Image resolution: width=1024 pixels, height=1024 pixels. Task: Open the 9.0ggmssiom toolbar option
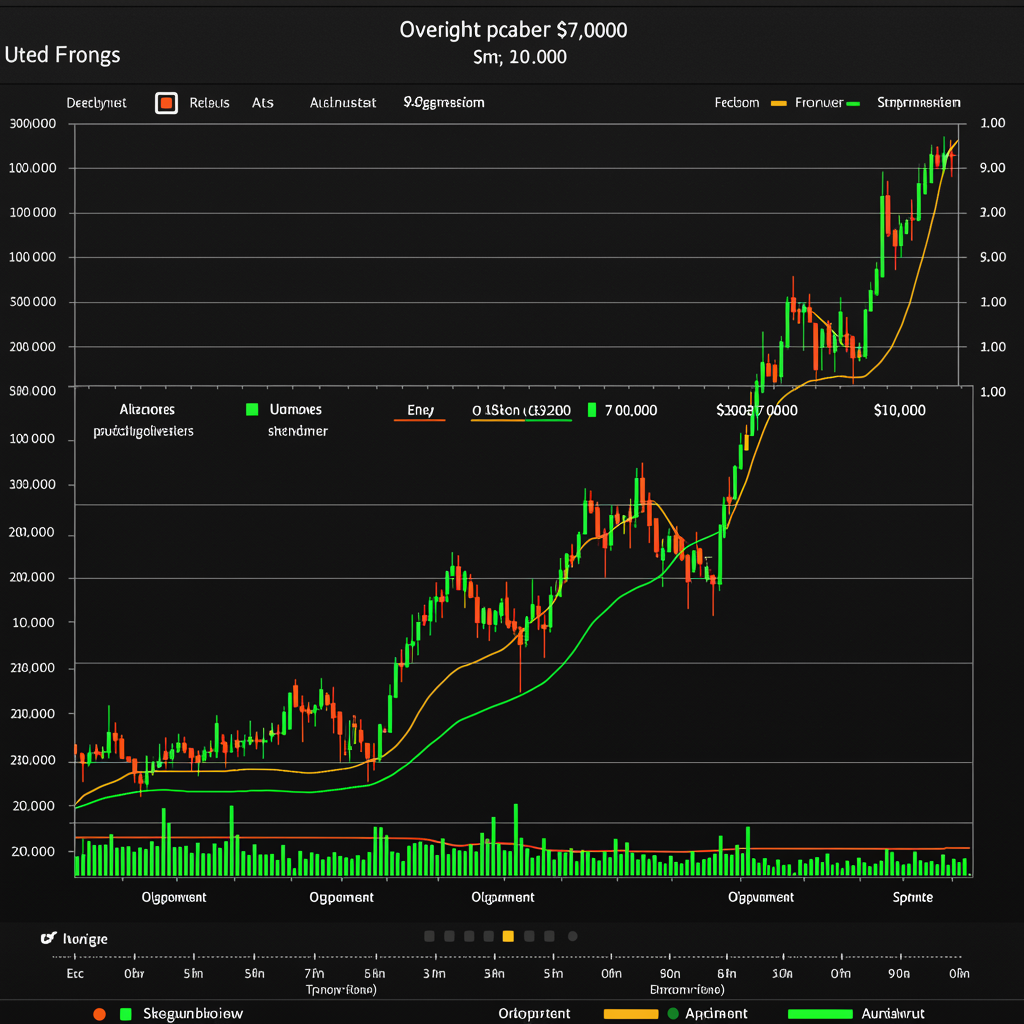(443, 102)
